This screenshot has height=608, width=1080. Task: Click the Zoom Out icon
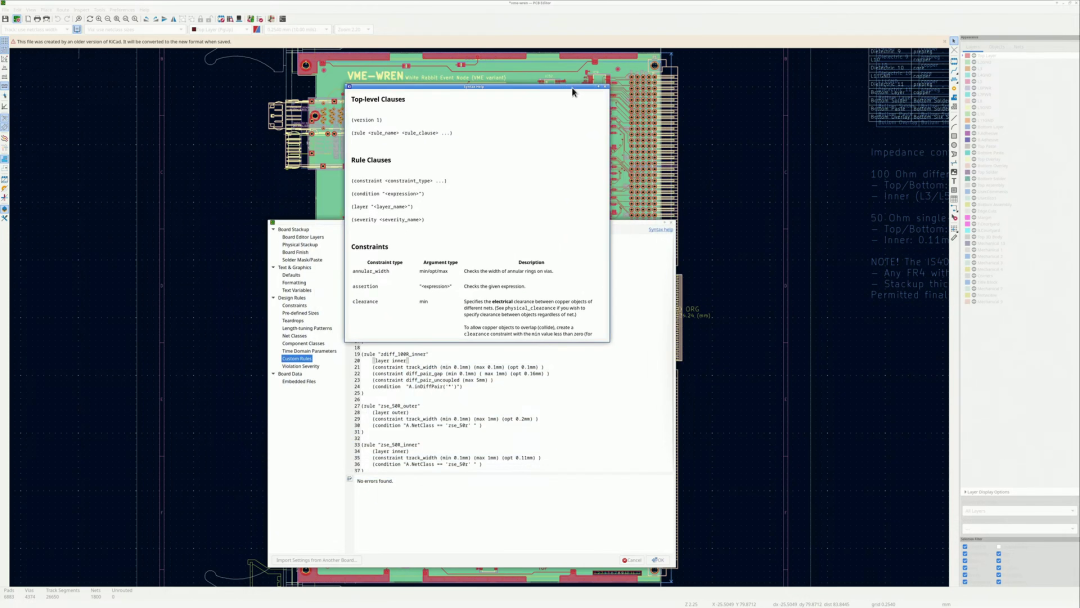pyautogui.click(x=107, y=19)
